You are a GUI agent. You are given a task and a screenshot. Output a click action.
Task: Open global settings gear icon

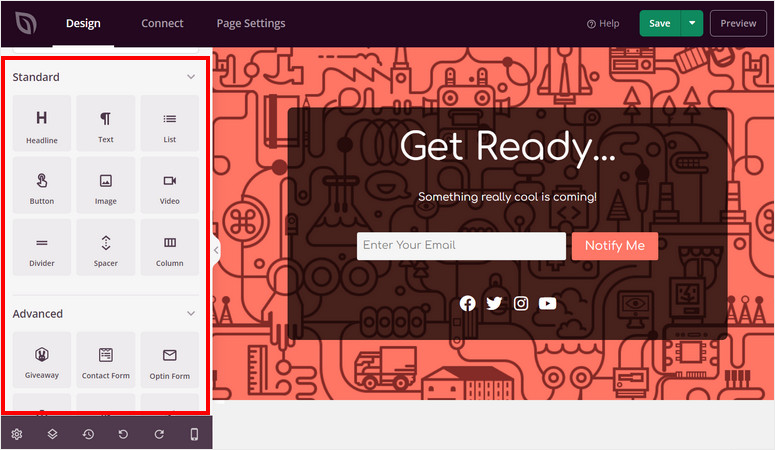point(17,434)
